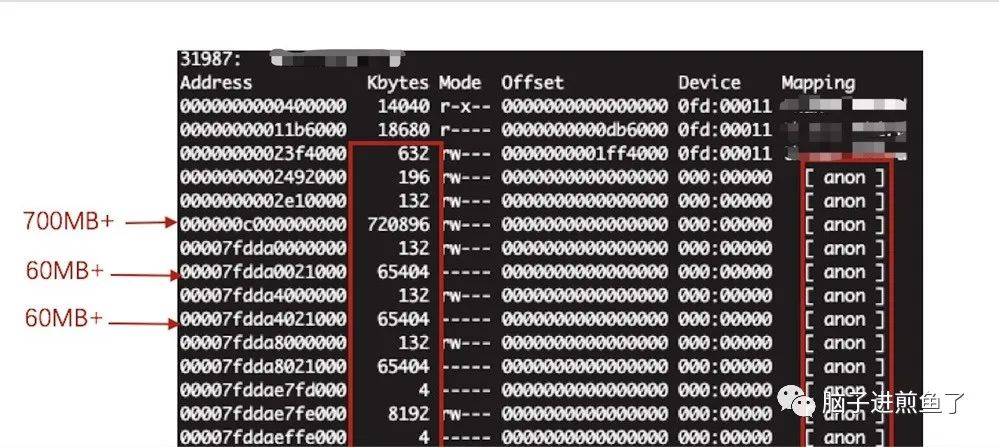Click [ anon ] in the 00007fdda0021000 row
999x447 pixels.
click(845, 272)
